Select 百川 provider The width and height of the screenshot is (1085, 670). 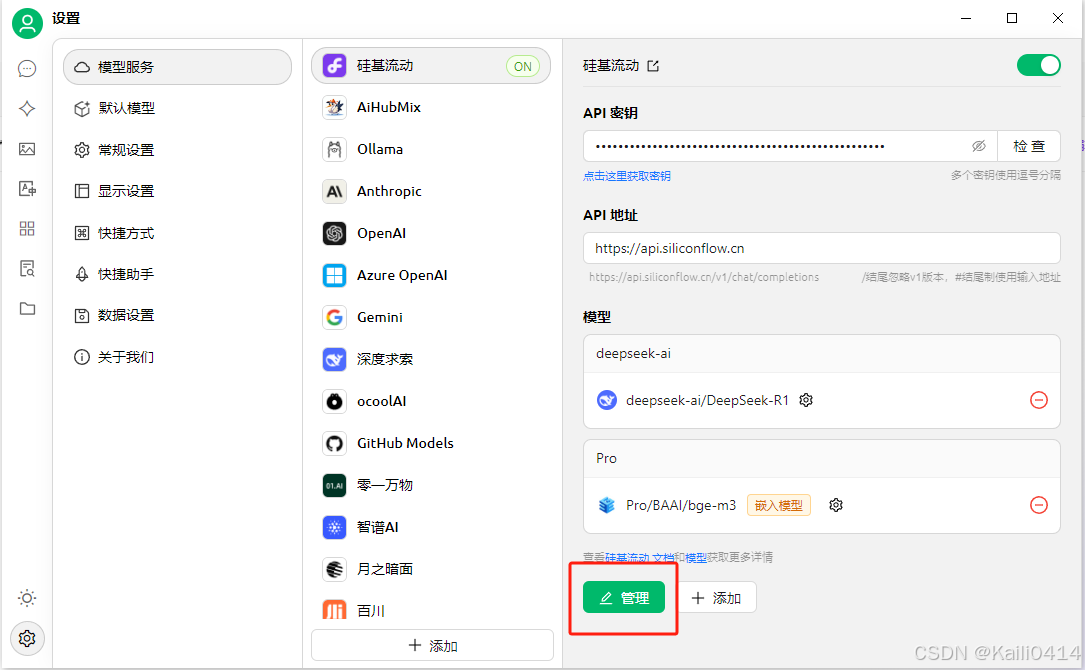pos(431,610)
